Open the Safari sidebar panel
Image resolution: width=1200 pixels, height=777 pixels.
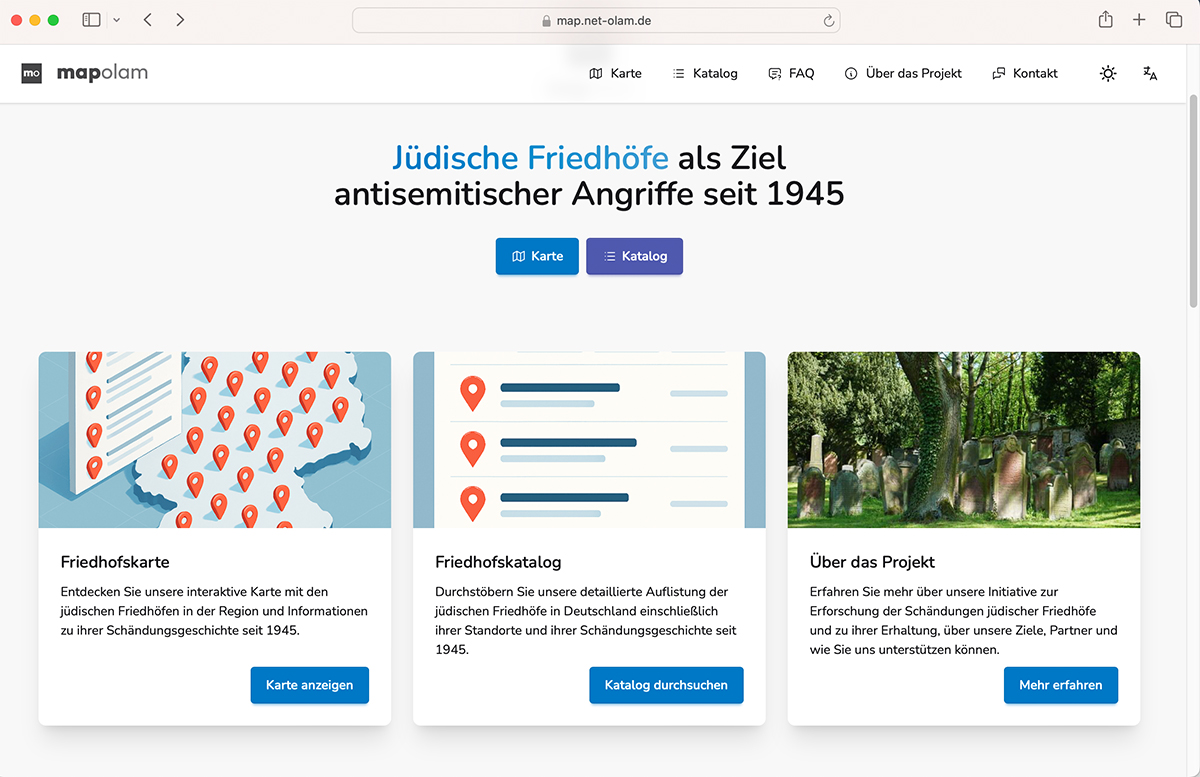coord(91,20)
